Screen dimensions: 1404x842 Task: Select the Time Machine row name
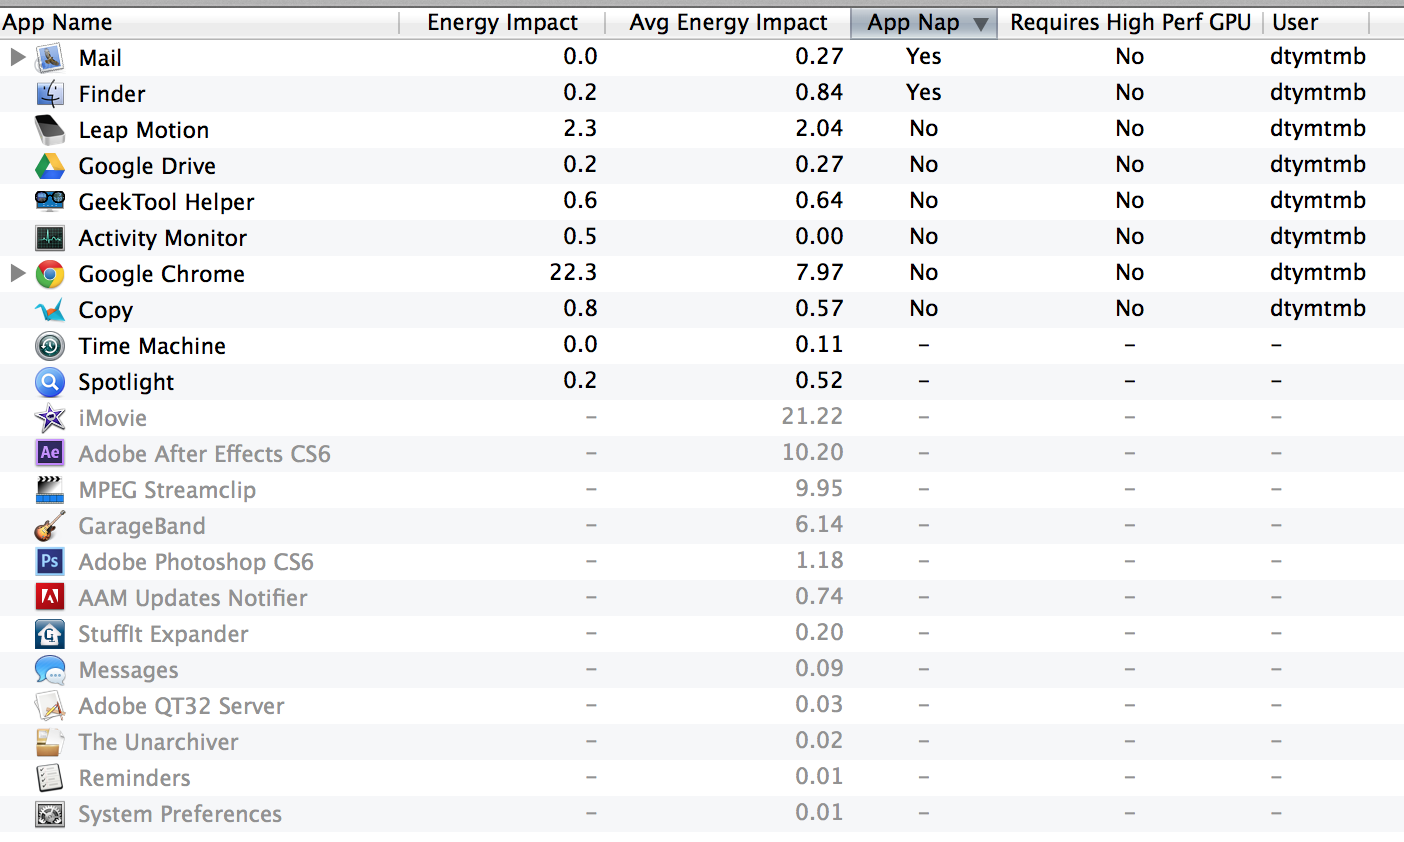pos(152,346)
